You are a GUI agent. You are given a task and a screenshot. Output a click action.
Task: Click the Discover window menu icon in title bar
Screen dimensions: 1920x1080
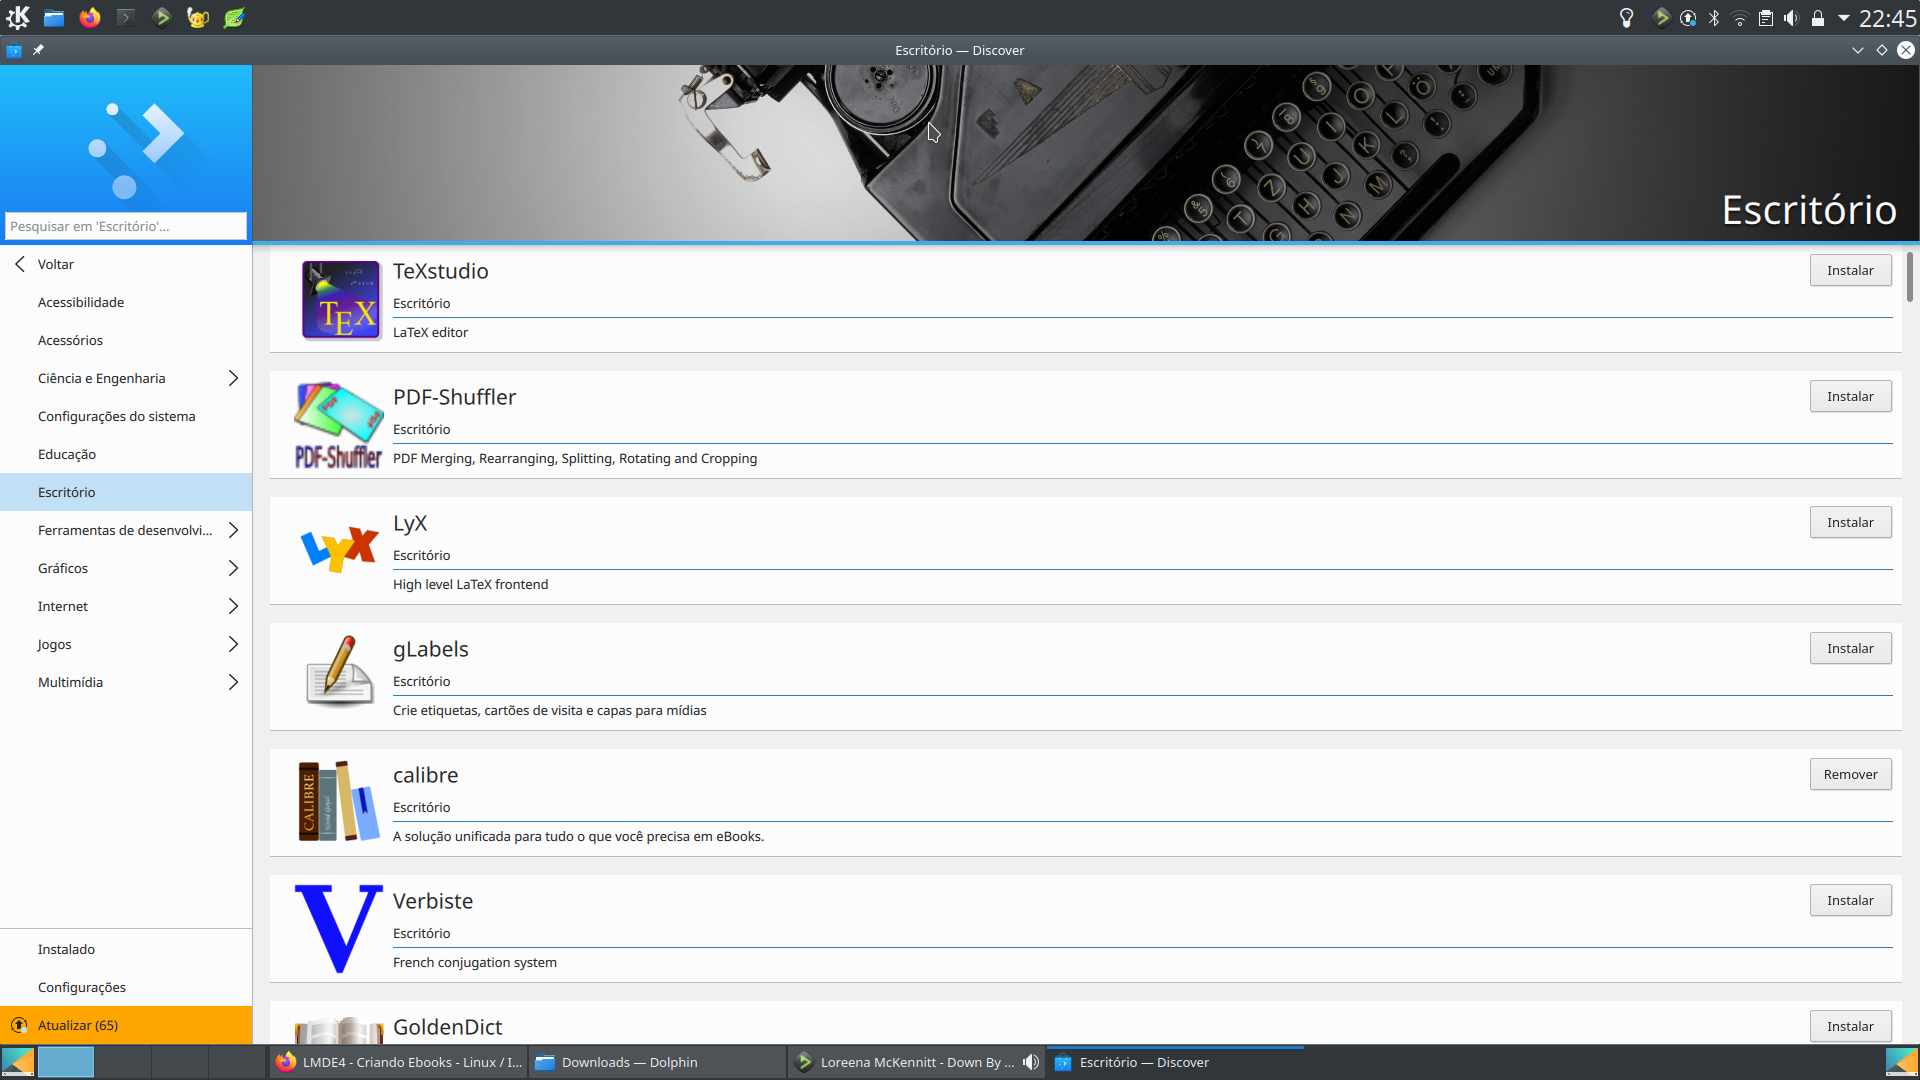(x=14, y=50)
